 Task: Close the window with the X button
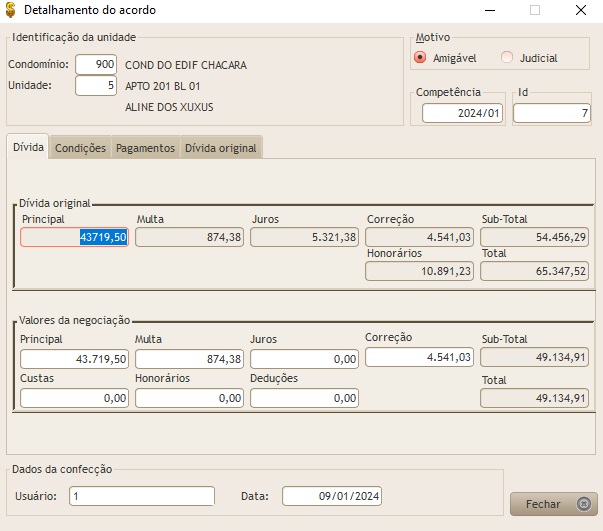coord(580,11)
